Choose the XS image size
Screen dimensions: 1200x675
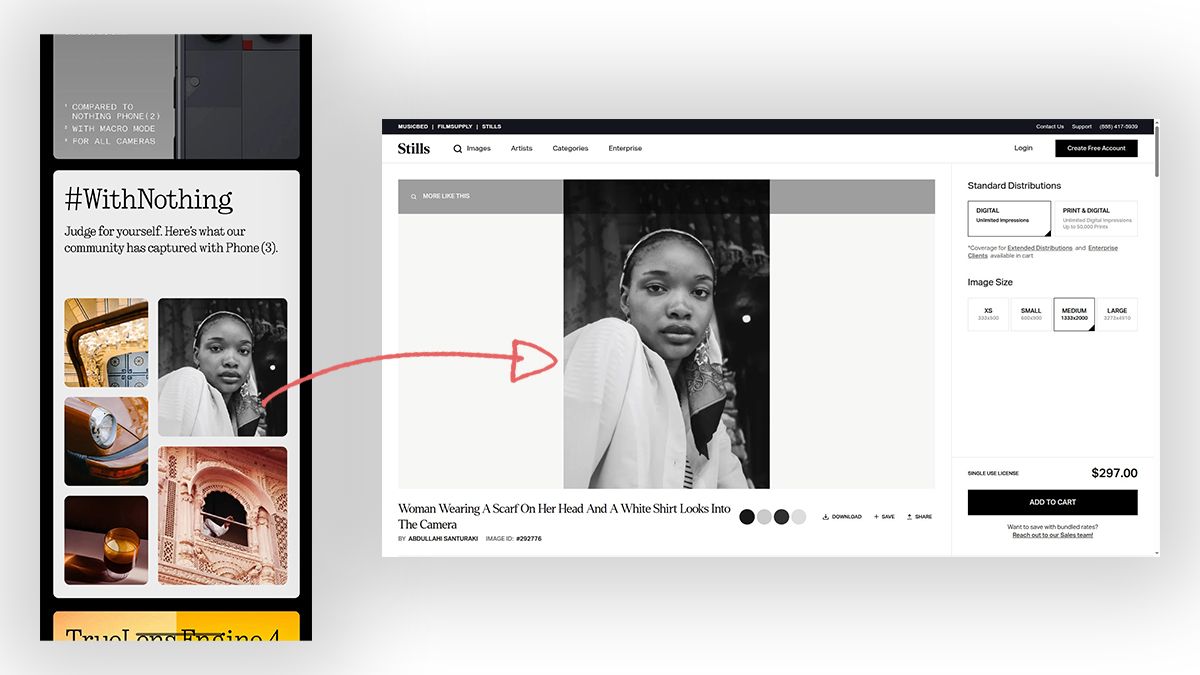pos(988,314)
